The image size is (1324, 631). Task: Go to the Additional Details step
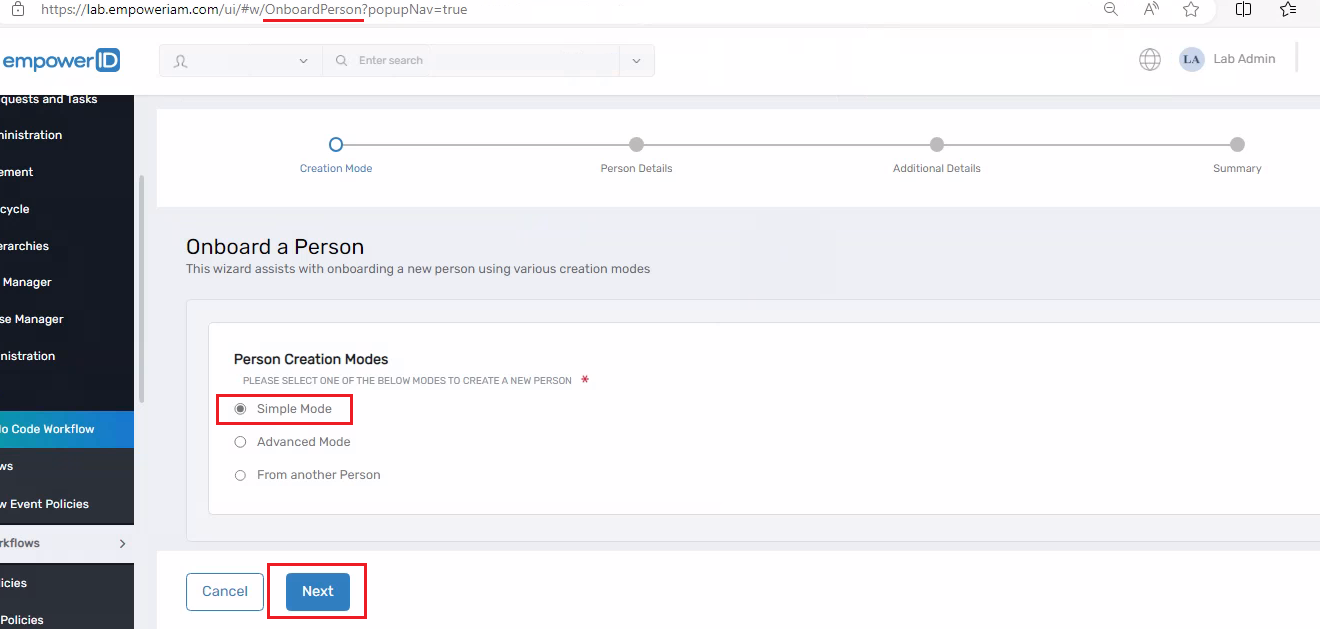(x=937, y=168)
